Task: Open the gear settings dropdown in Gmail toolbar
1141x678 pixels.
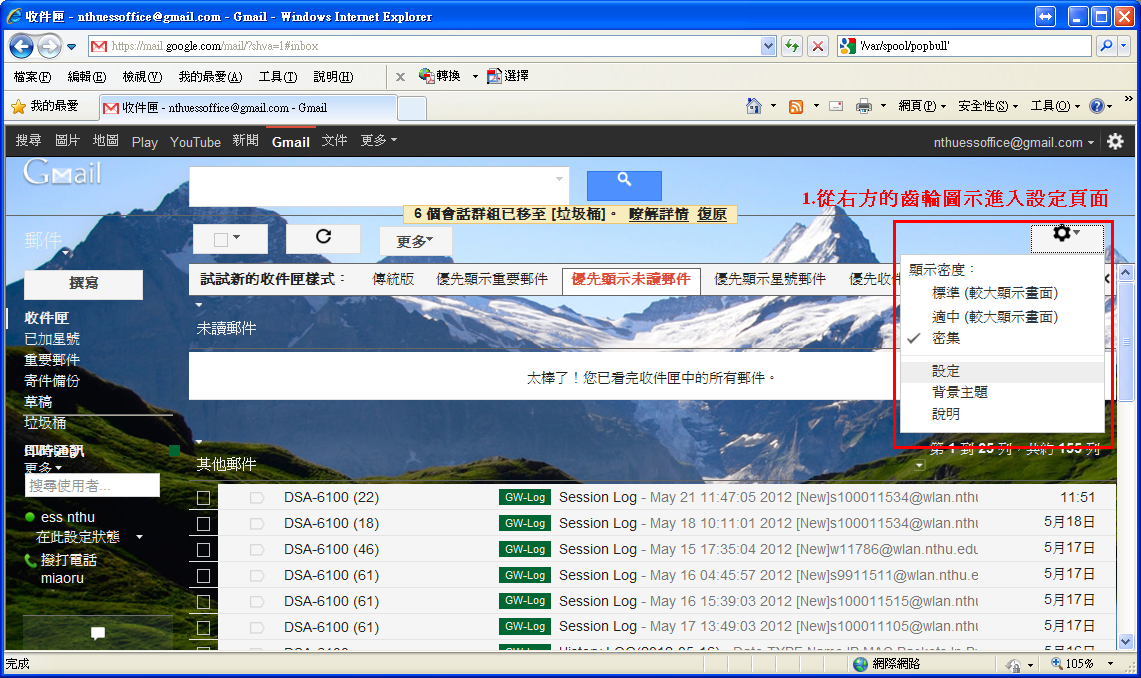Action: 1067,235
